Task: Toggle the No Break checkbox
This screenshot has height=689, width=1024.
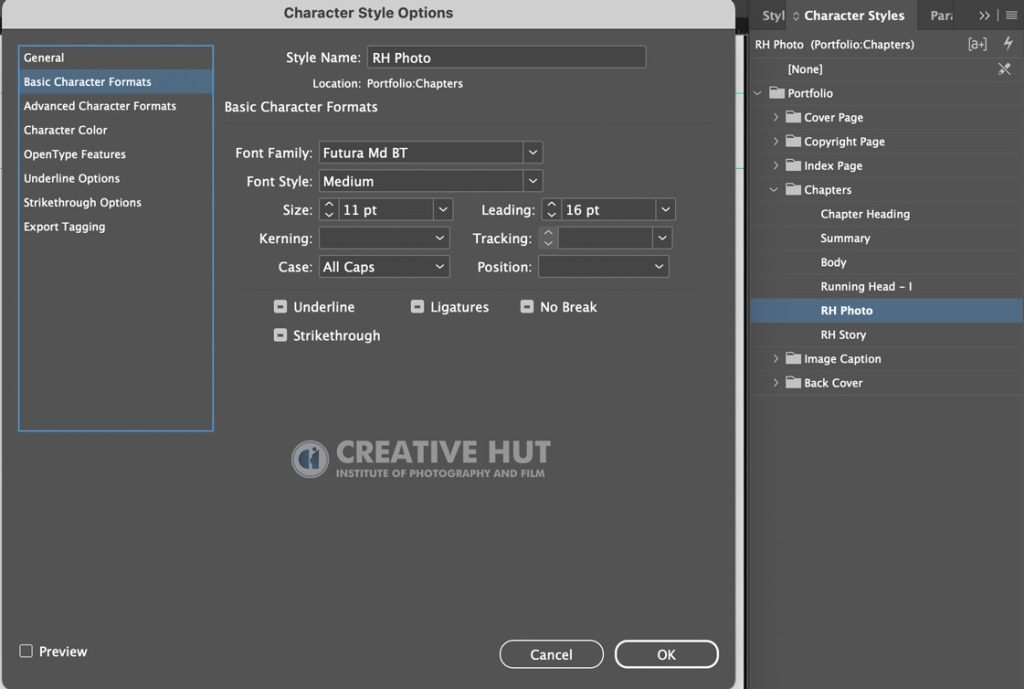Action: (527, 306)
